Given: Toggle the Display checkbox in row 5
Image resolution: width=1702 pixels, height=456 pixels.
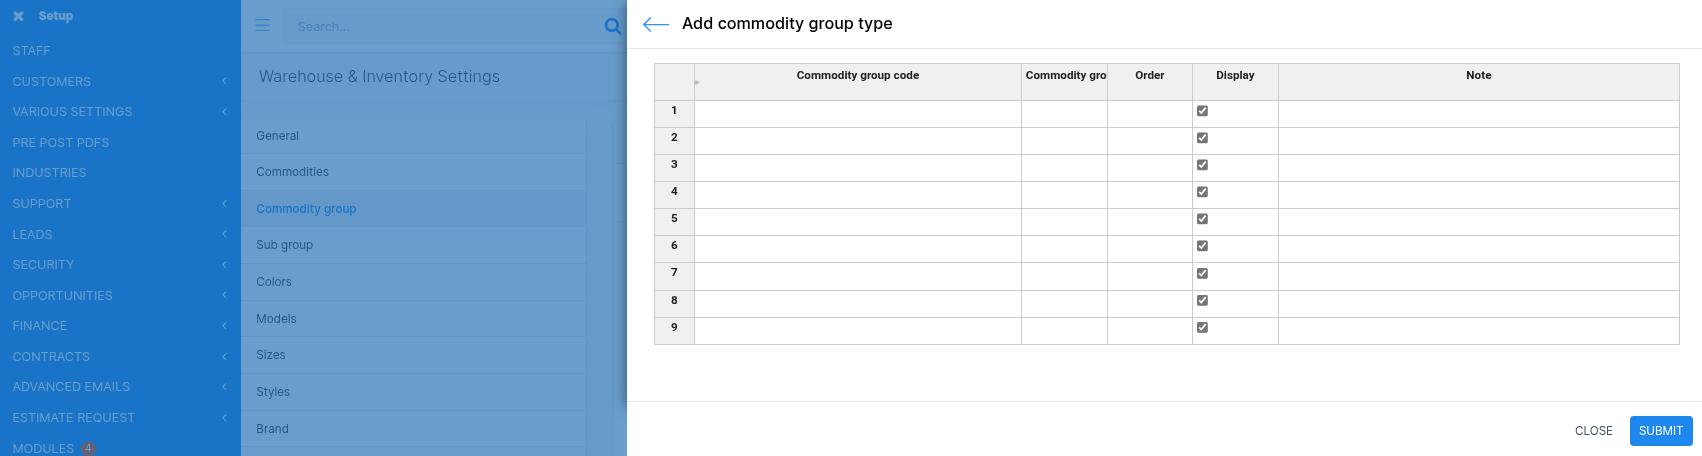Looking at the screenshot, I should pos(1202,219).
